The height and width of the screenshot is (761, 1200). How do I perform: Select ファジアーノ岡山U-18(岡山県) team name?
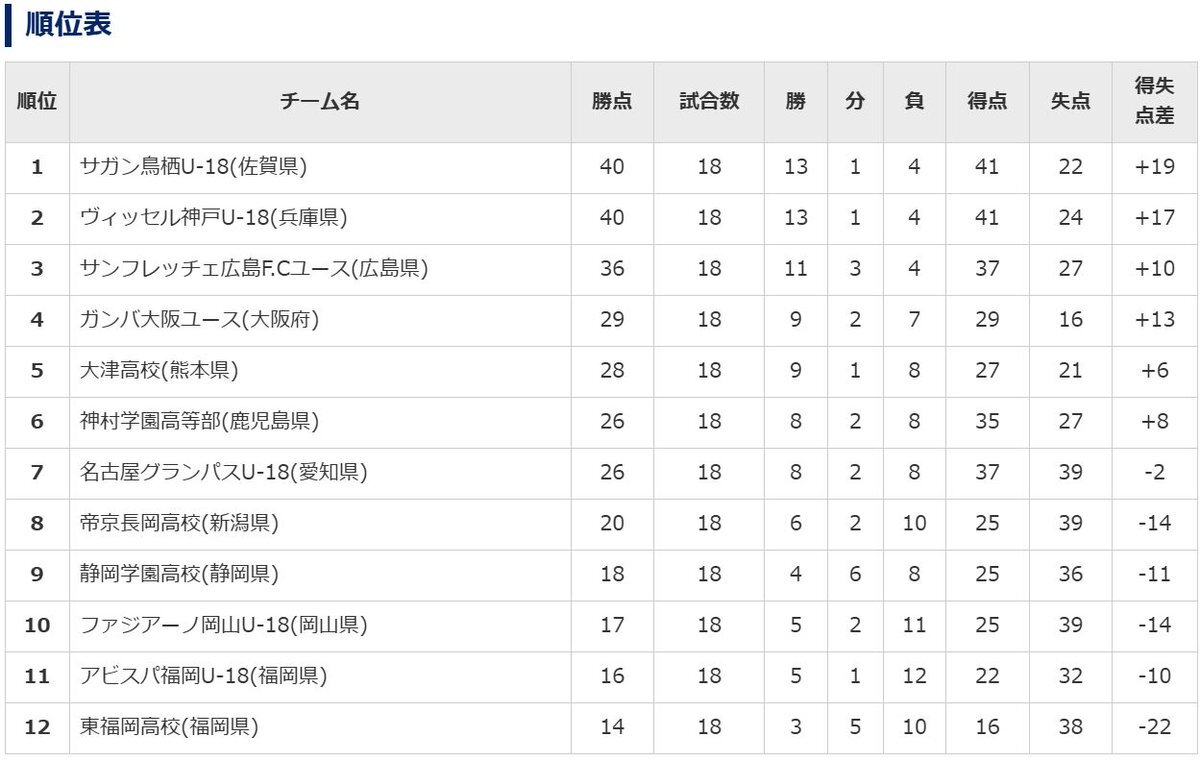[x=223, y=626]
